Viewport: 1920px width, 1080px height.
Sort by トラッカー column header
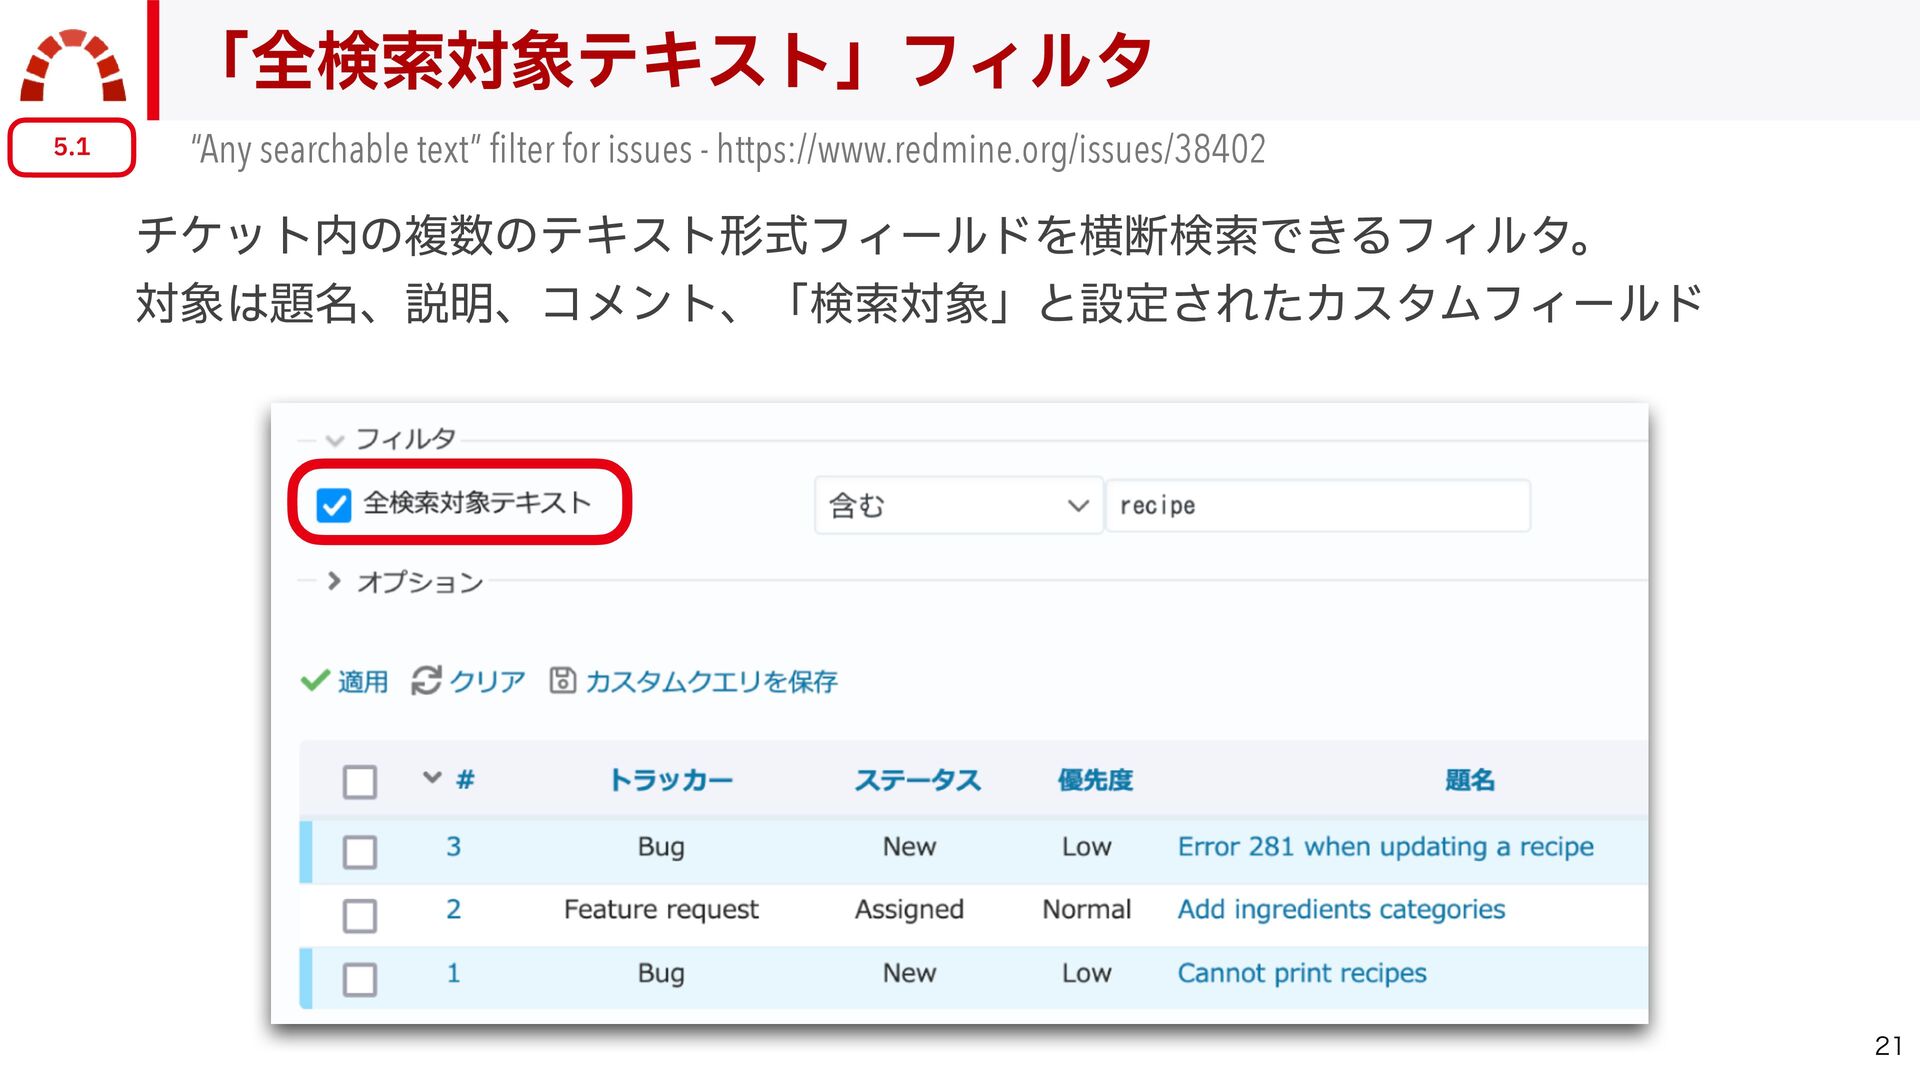(670, 780)
